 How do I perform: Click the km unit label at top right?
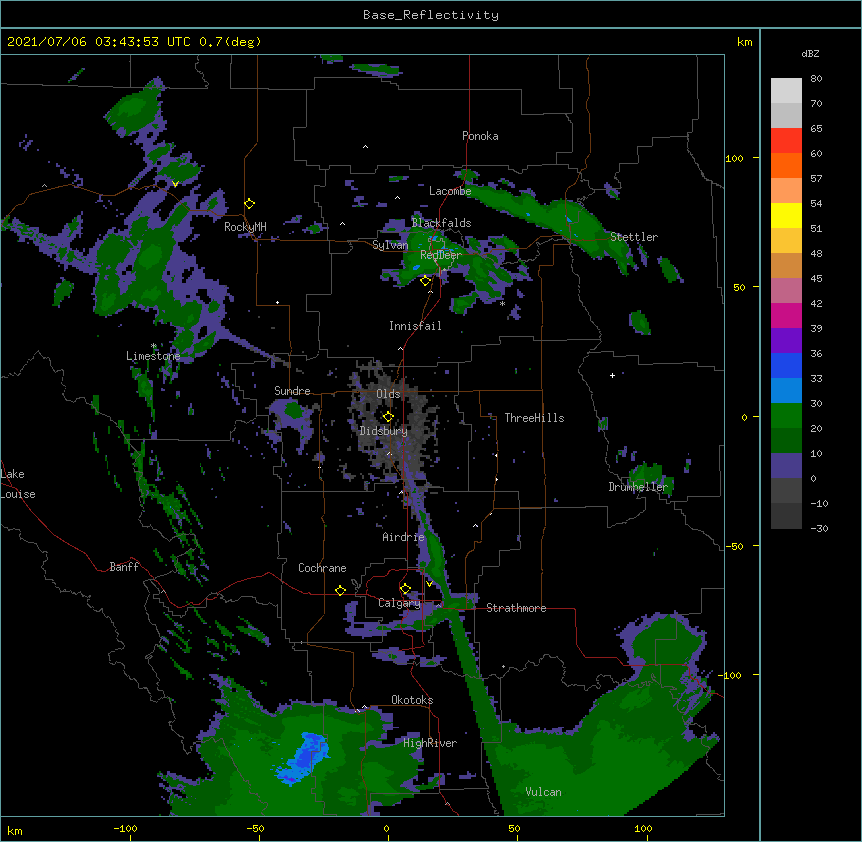745,42
